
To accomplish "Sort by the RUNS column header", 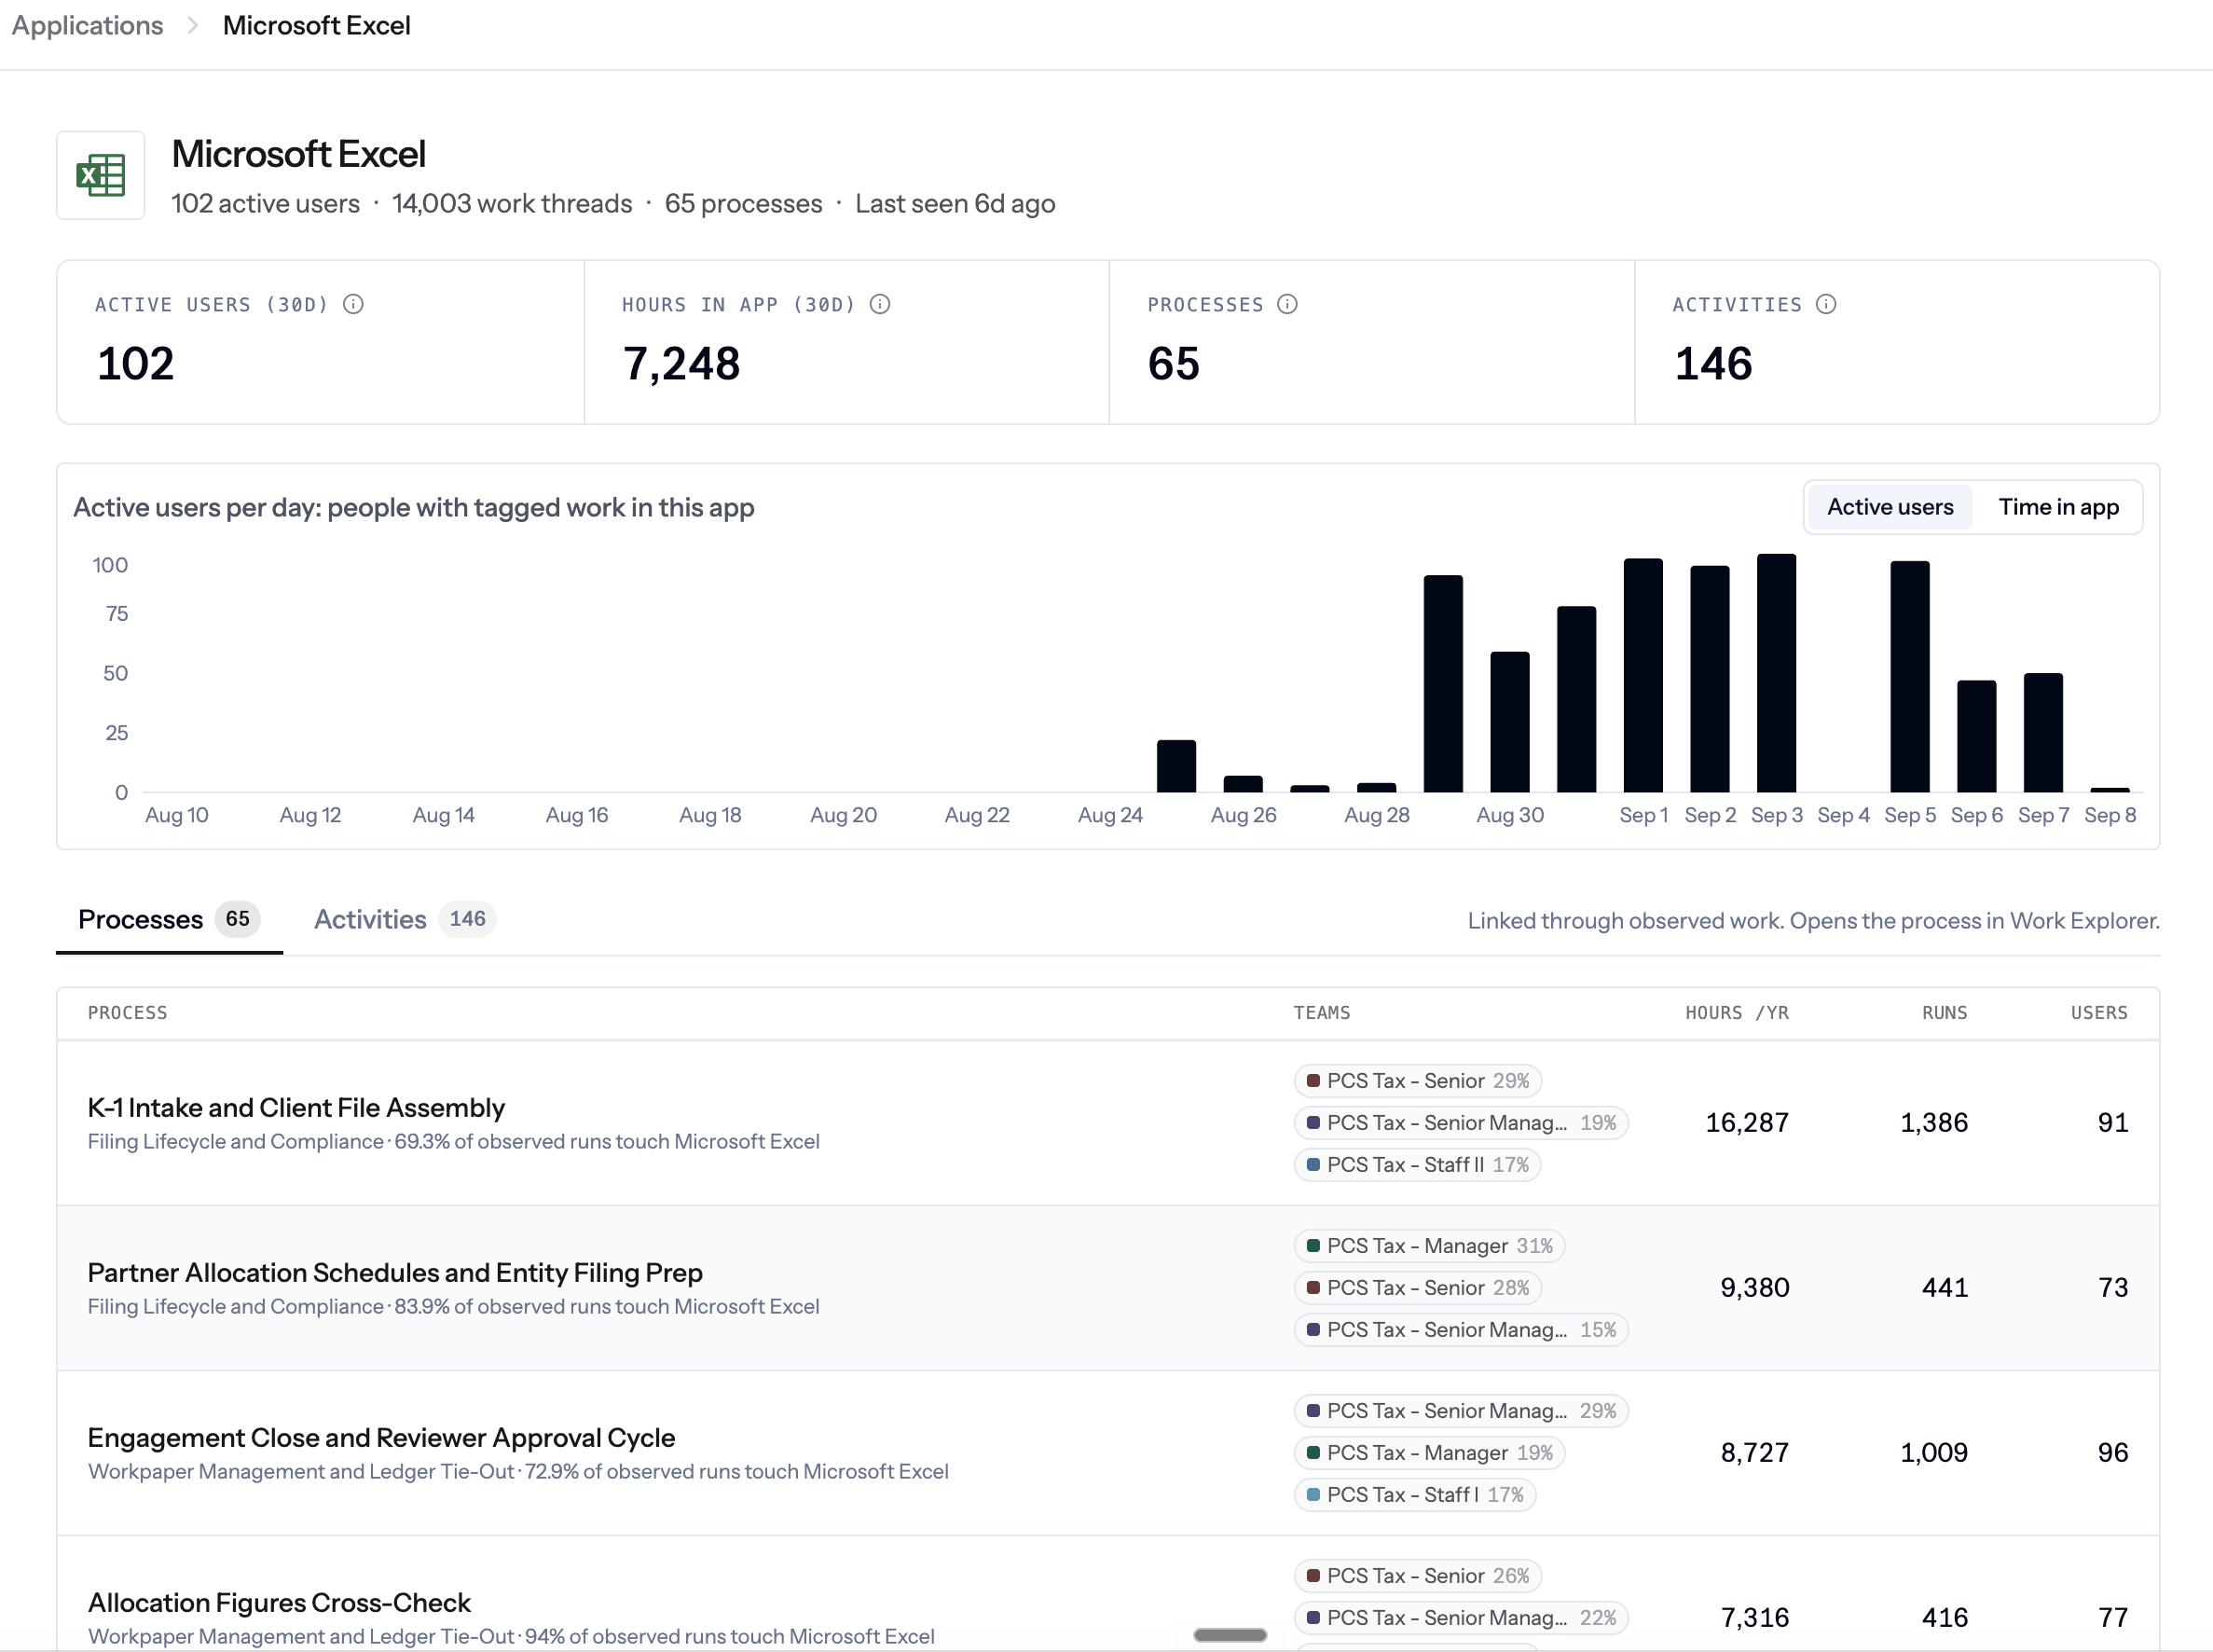I will [x=1944, y=1013].
